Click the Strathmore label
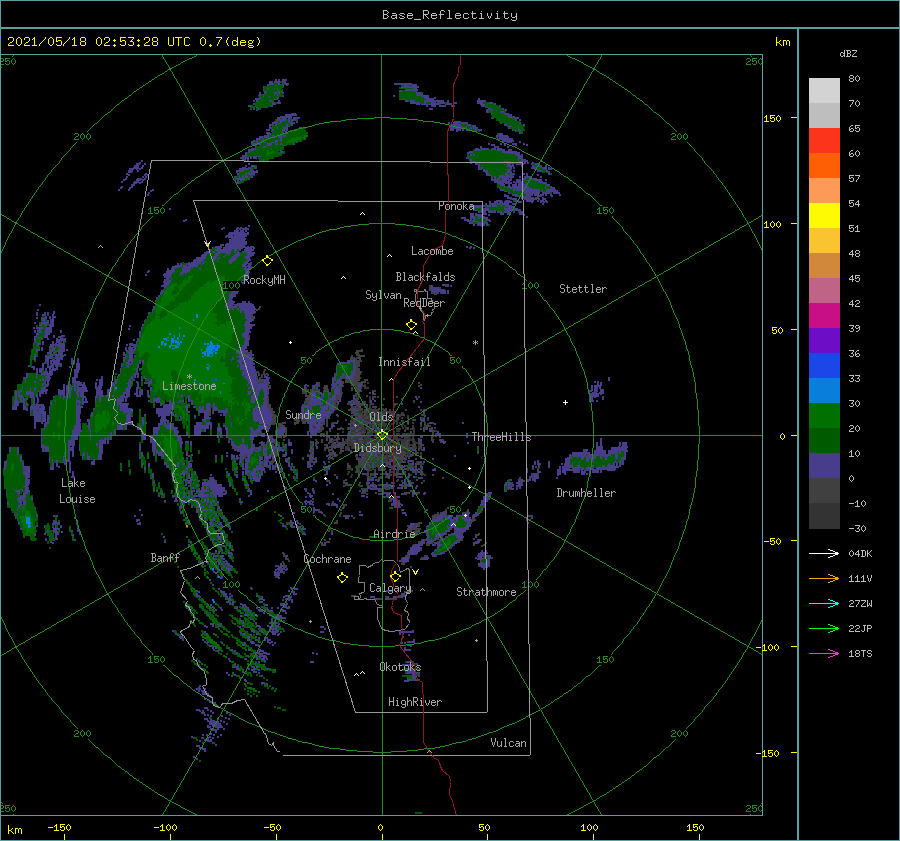This screenshot has height=841, width=900. [486, 592]
